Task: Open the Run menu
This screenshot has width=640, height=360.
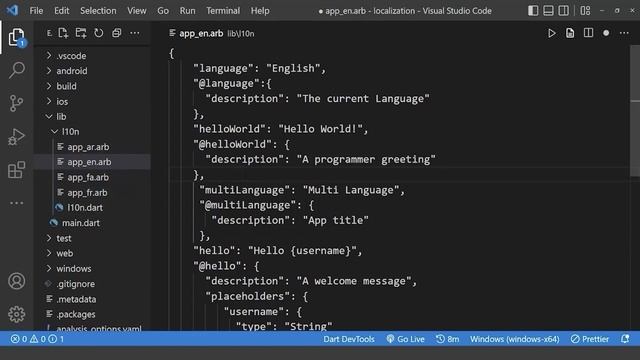Action: [x=187, y=11]
